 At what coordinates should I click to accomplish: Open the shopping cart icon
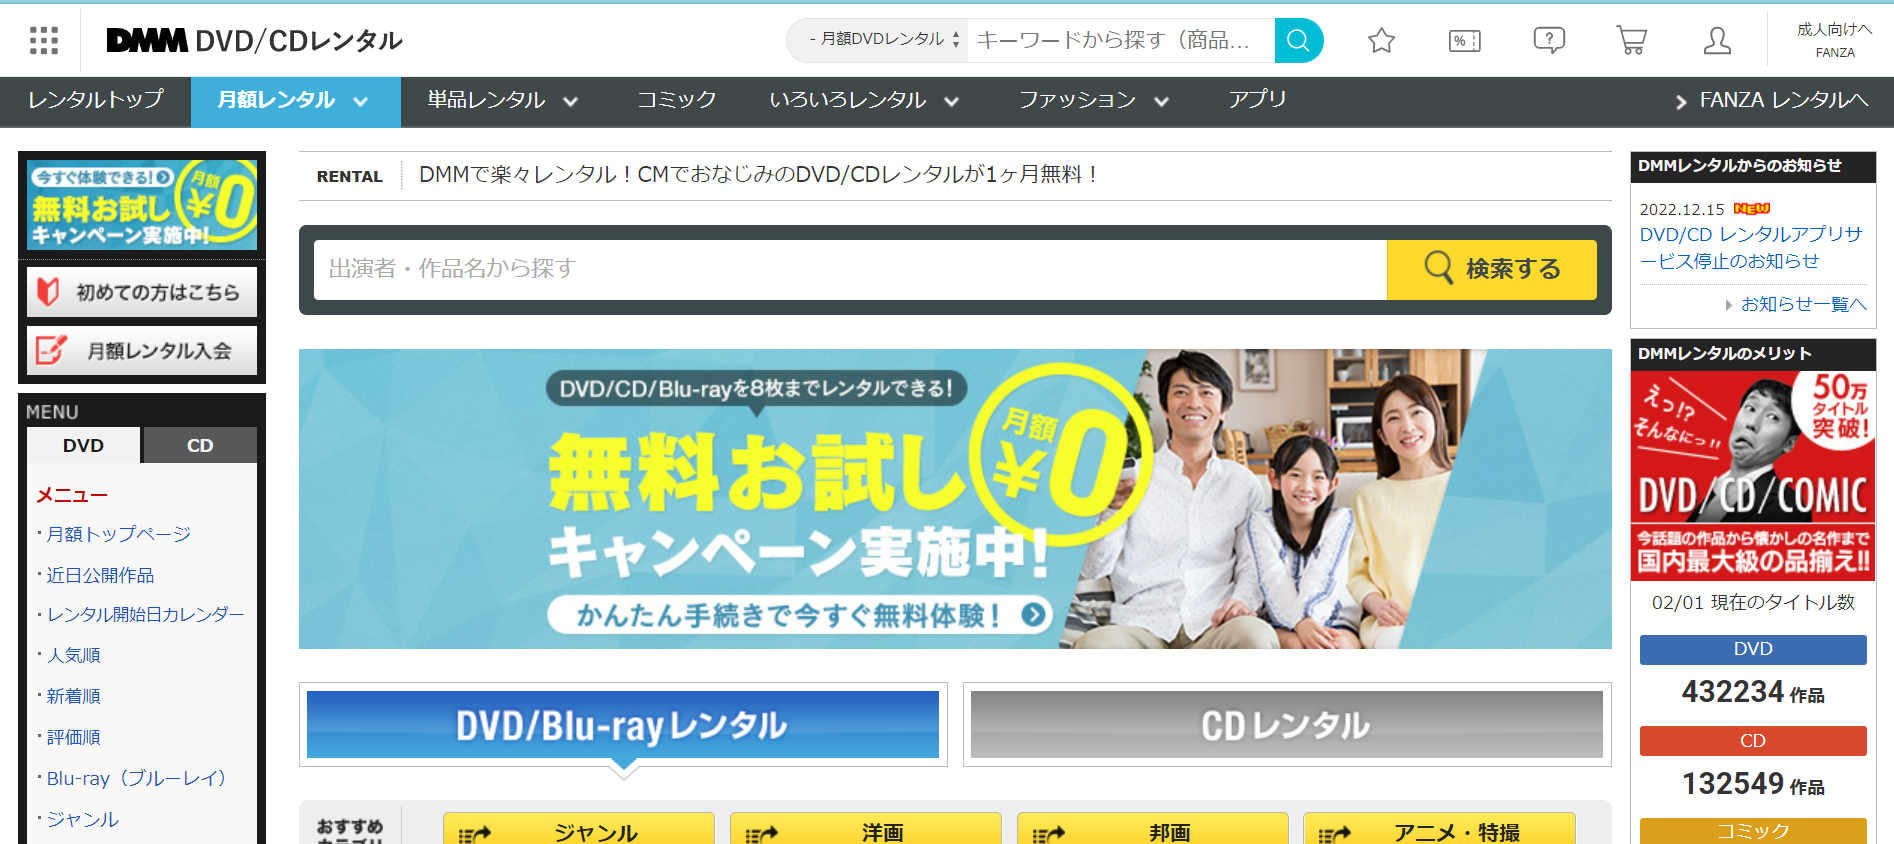[1631, 40]
